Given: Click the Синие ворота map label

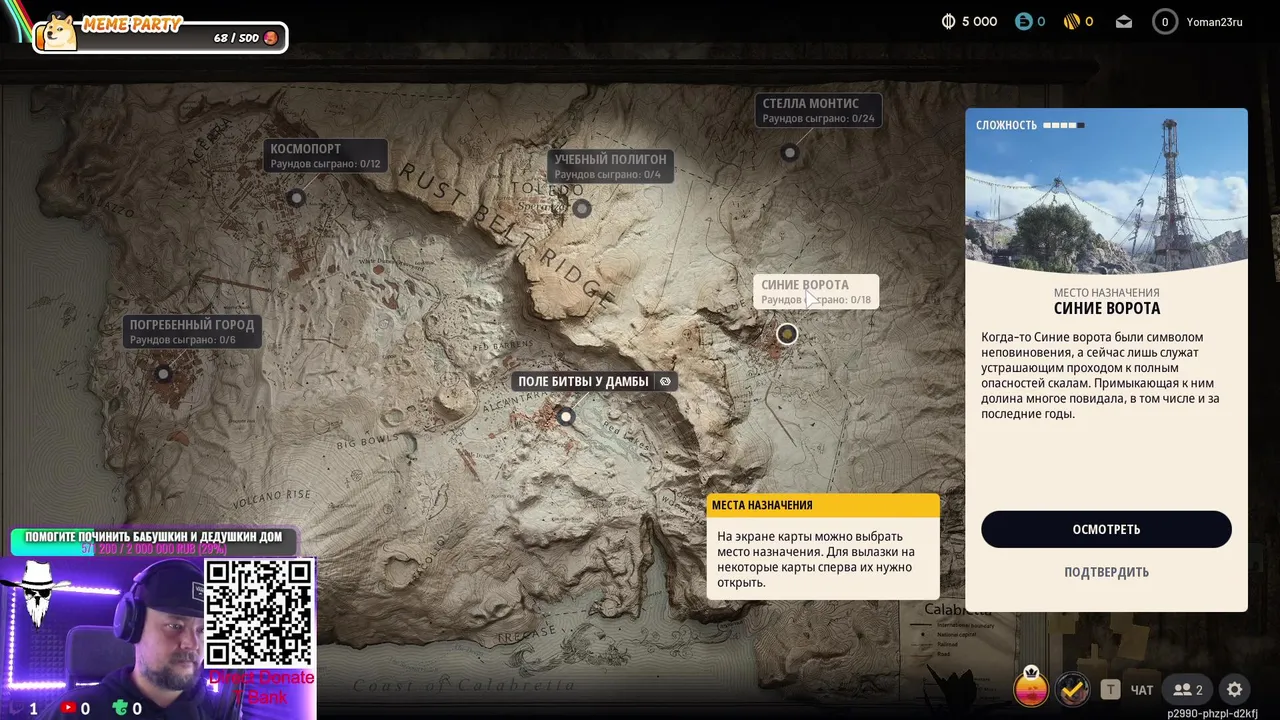Looking at the screenshot, I should point(816,292).
